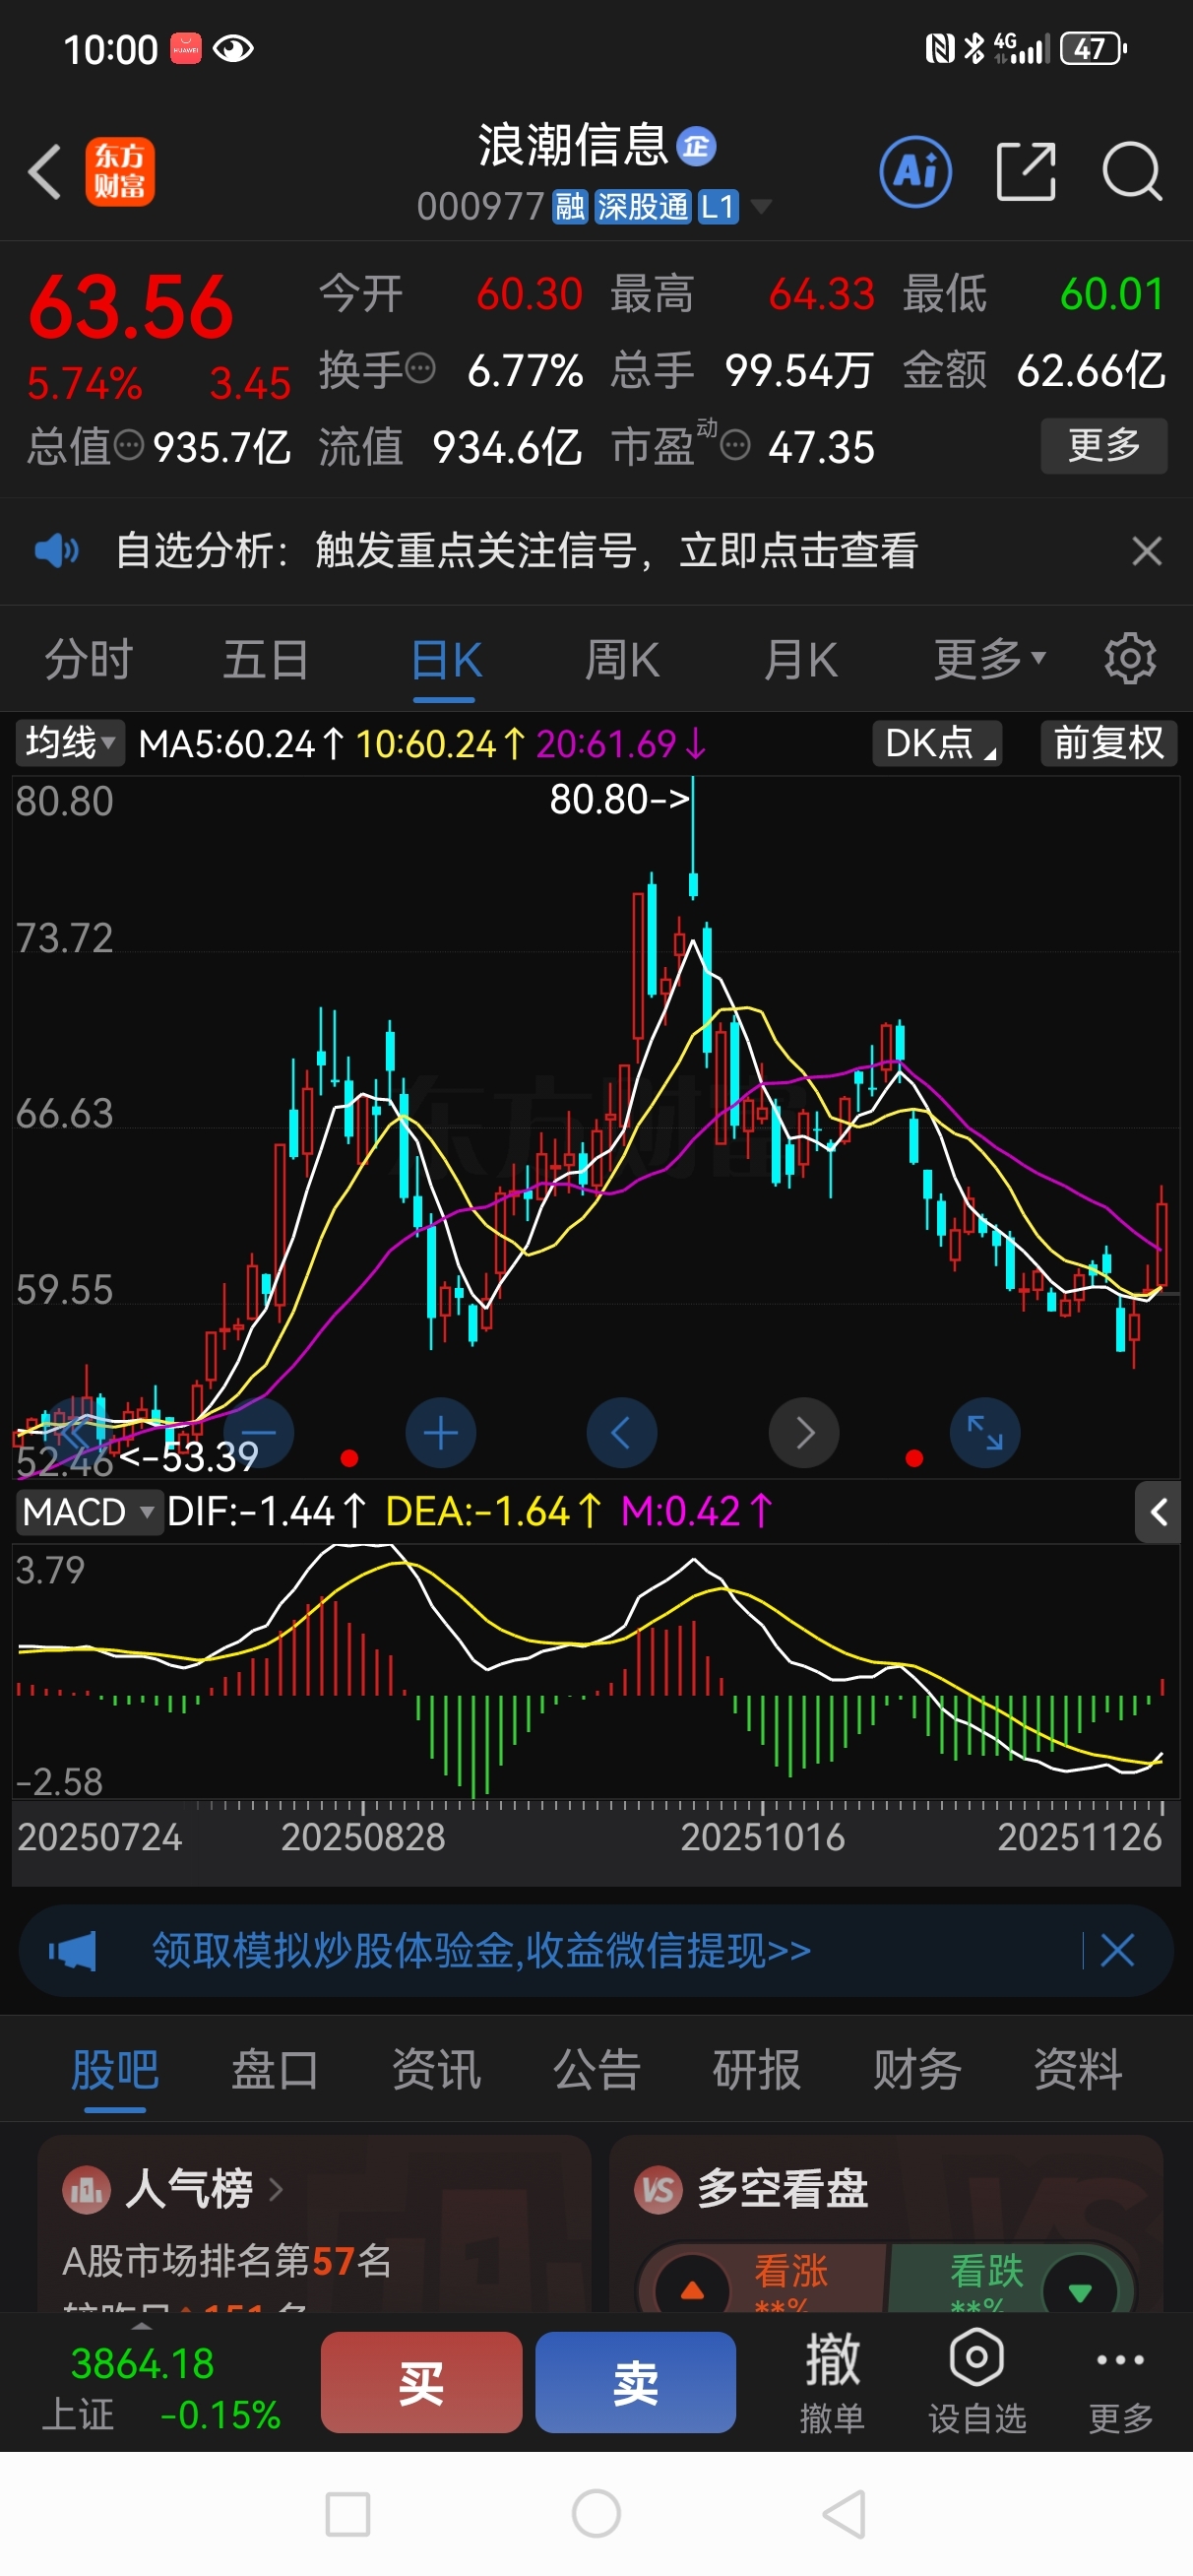1193x2576 pixels.
Task: Tap the stock name 浪潮信息 title
Action: [x=572, y=146]
